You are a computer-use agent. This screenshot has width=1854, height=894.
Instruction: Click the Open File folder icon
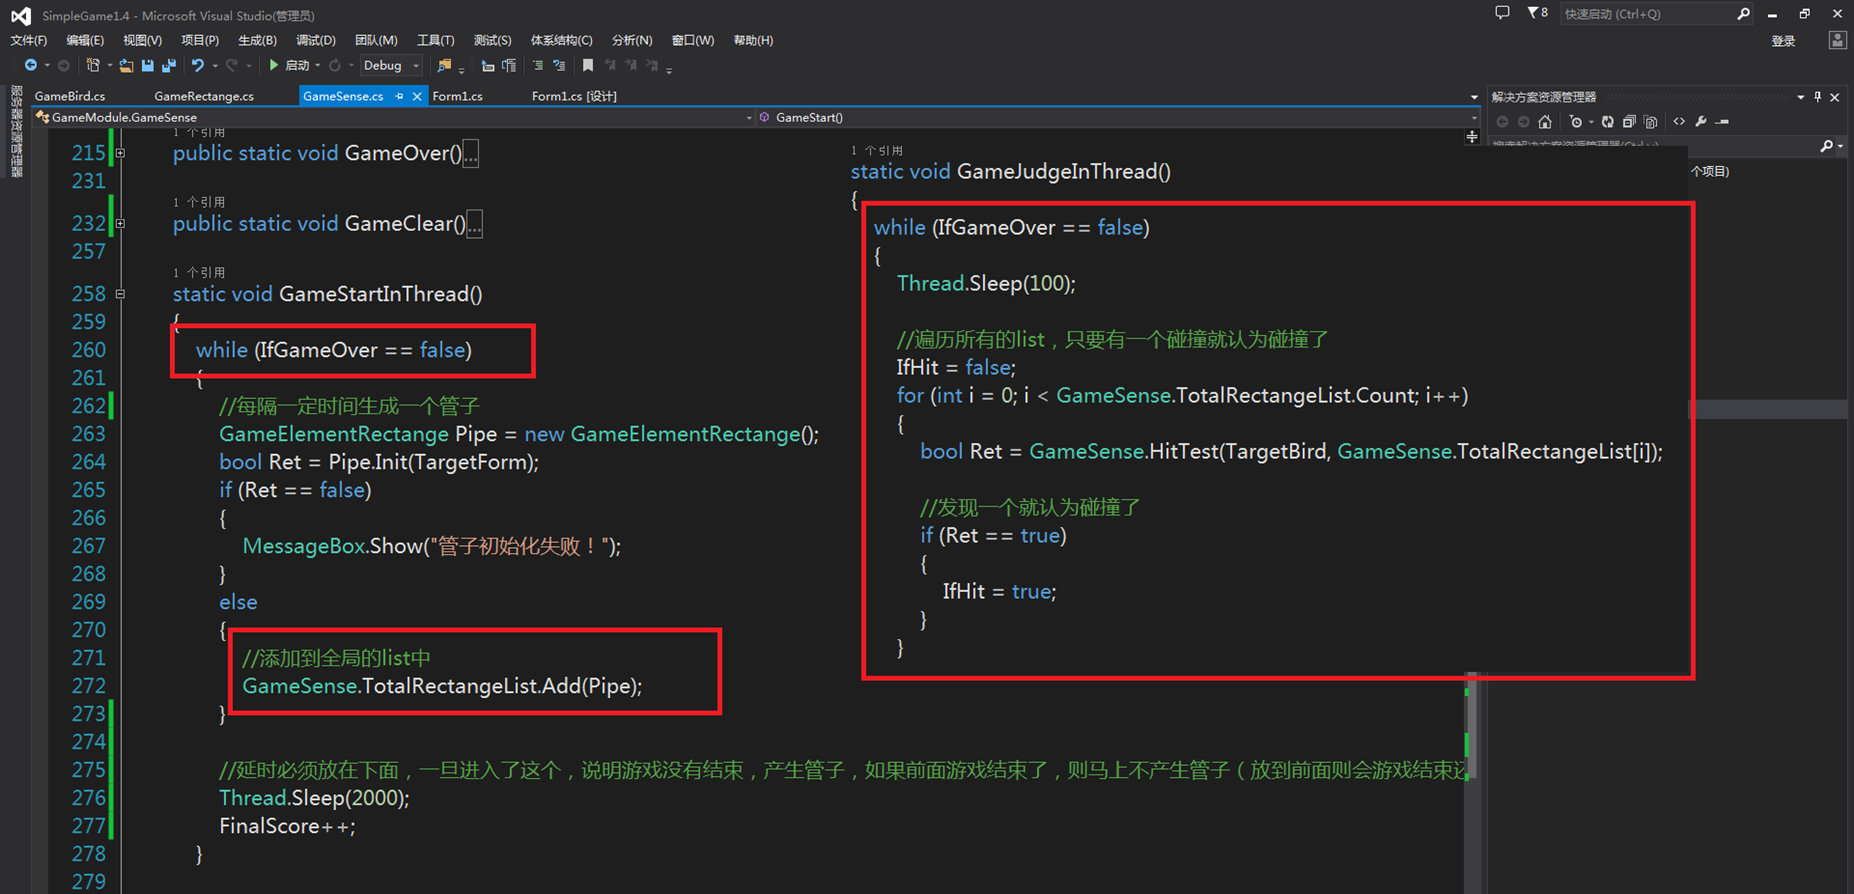click(126, 66)
